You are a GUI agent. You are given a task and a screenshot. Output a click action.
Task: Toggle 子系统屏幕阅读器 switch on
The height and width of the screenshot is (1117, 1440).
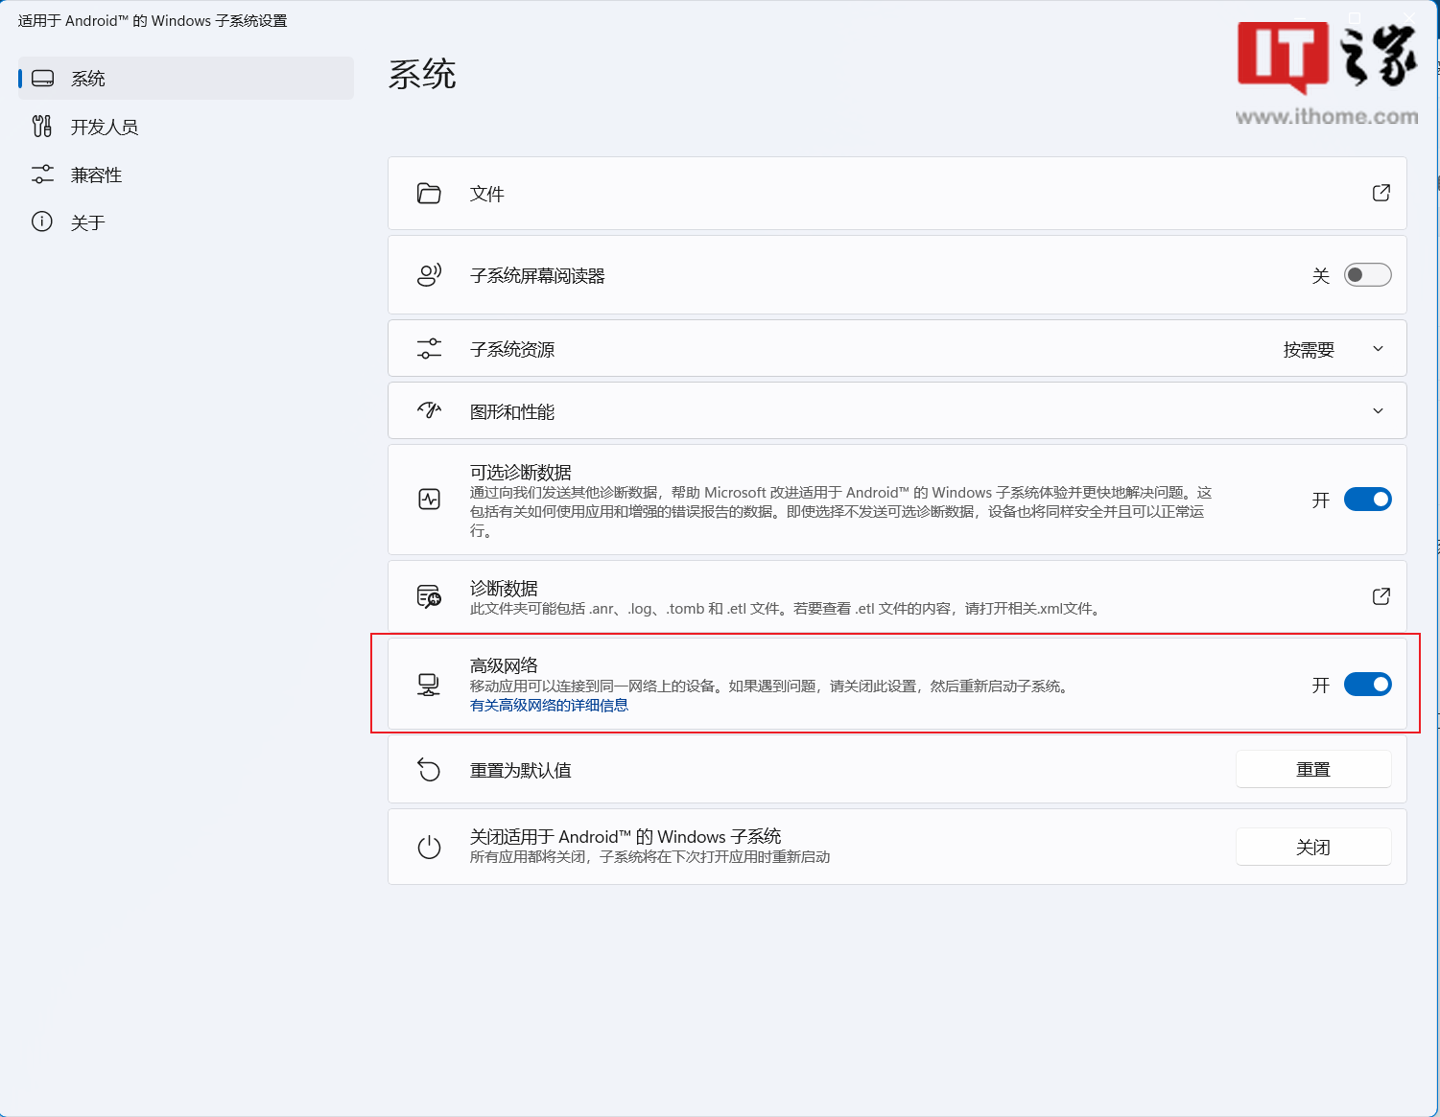click(1367, 275)
